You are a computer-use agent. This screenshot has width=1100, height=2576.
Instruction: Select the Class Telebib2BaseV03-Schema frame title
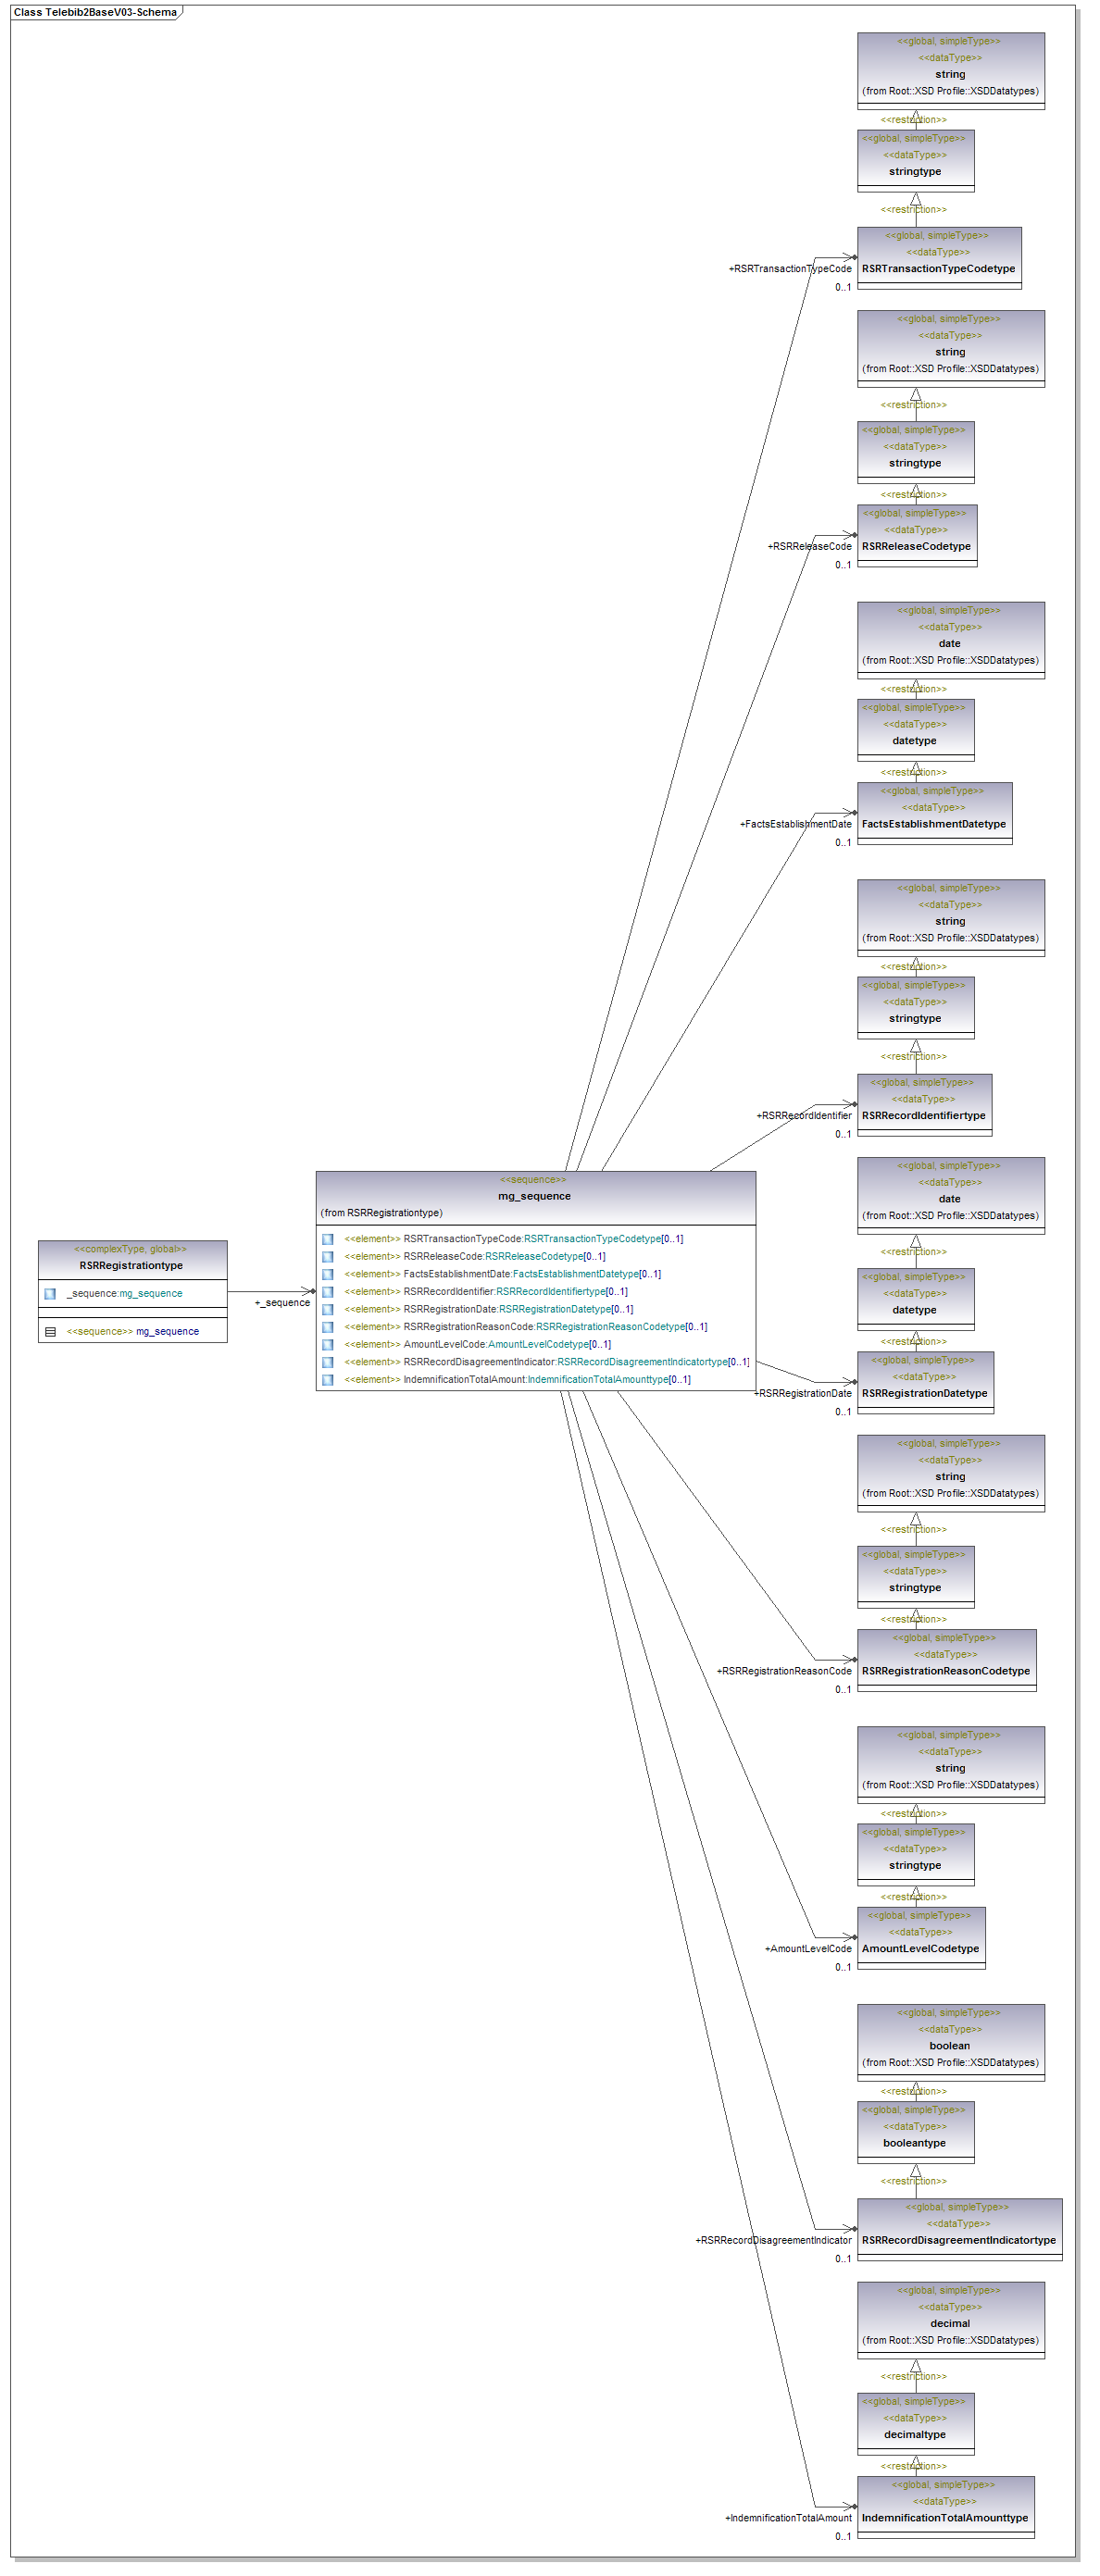pyautogui.click(x=95, y=13)
